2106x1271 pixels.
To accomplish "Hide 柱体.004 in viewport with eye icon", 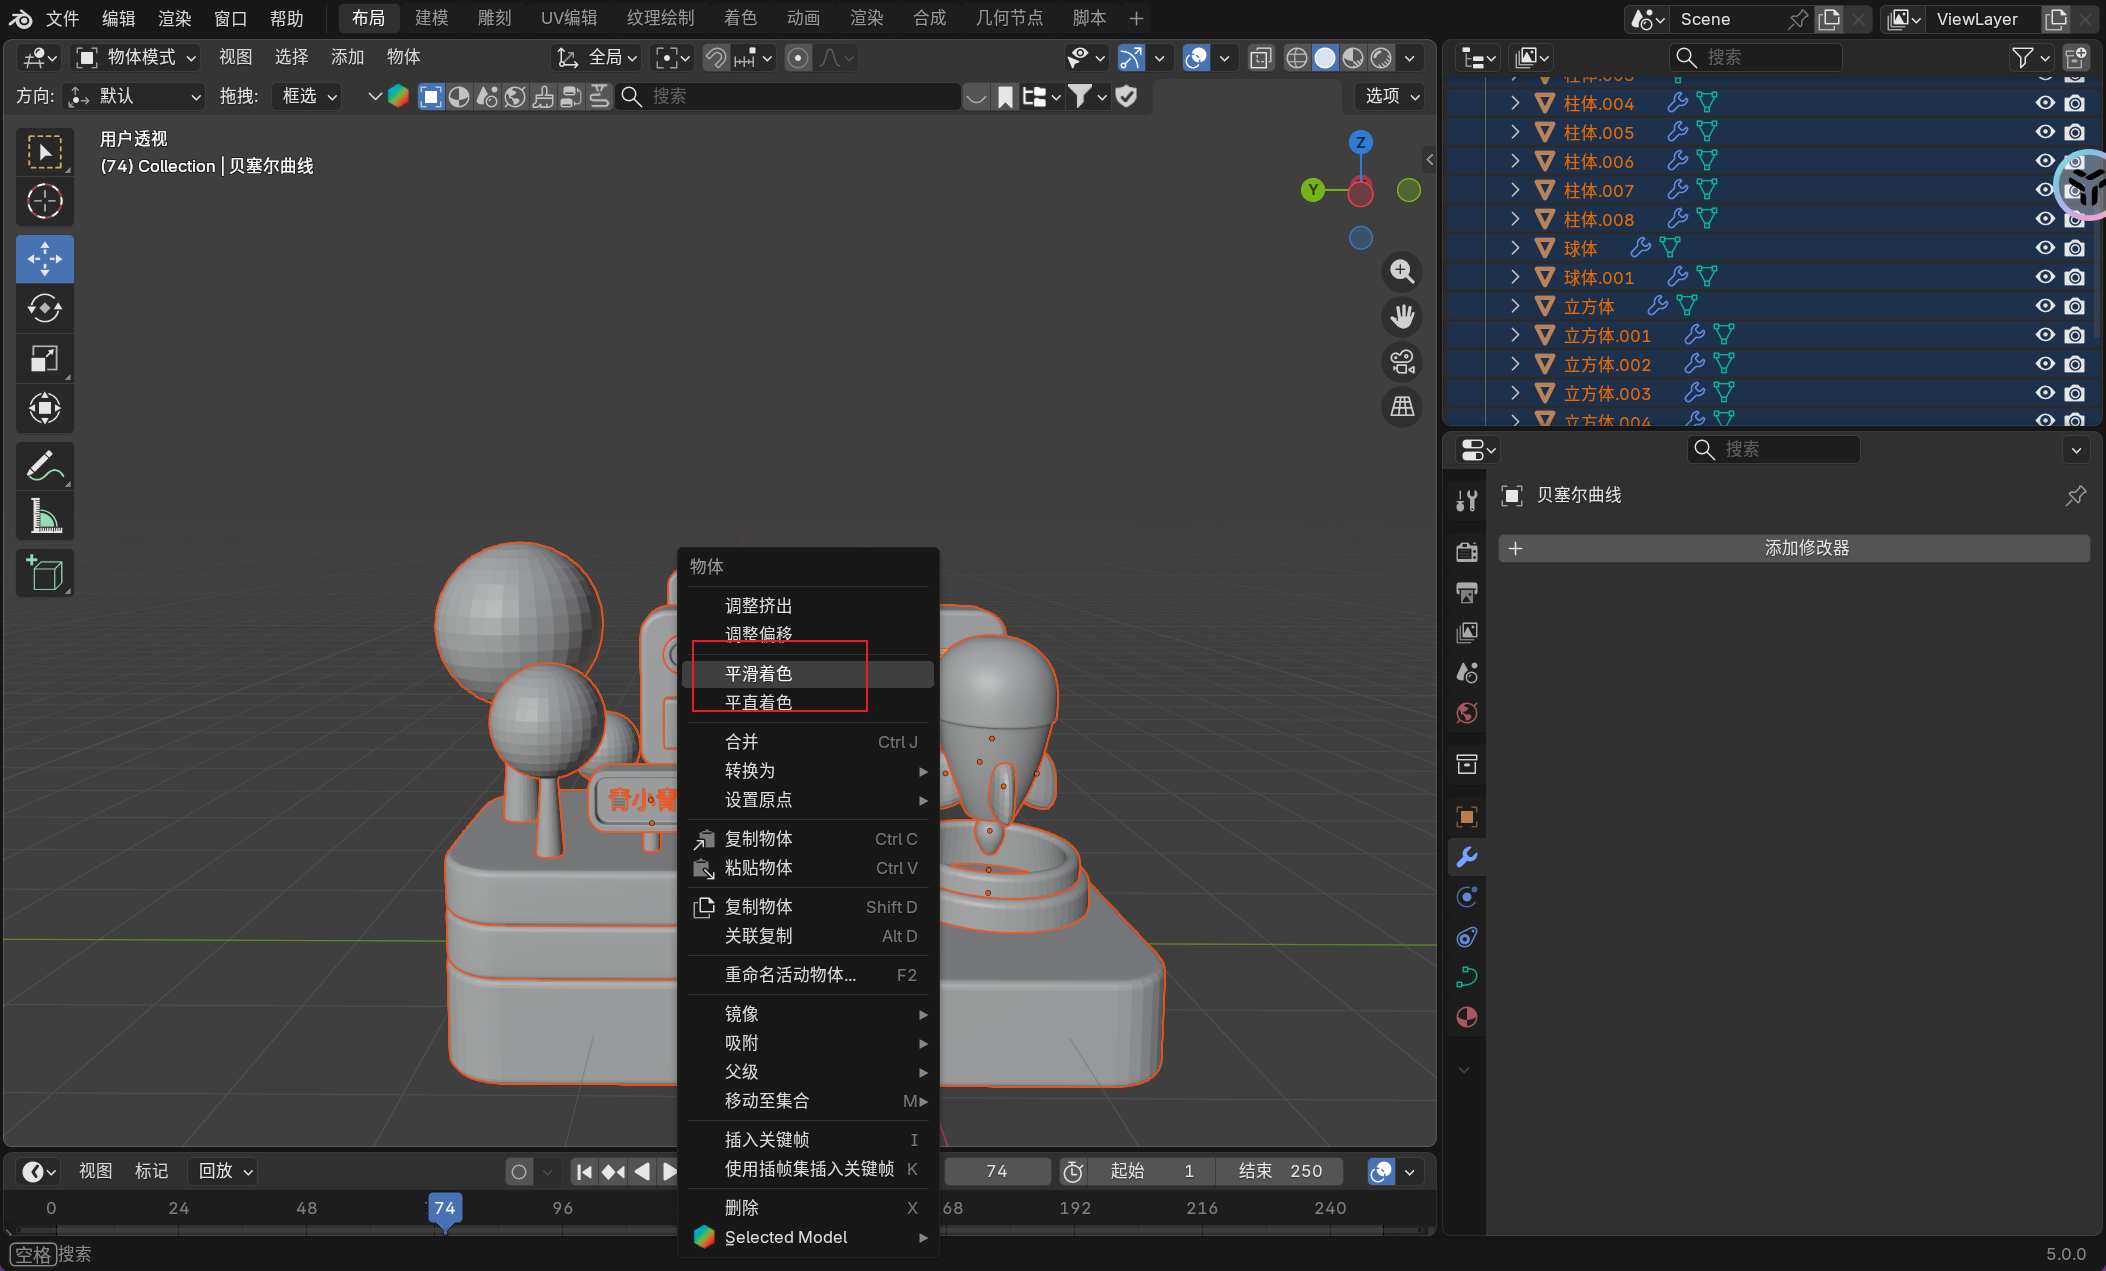I will coord(2044,103).
